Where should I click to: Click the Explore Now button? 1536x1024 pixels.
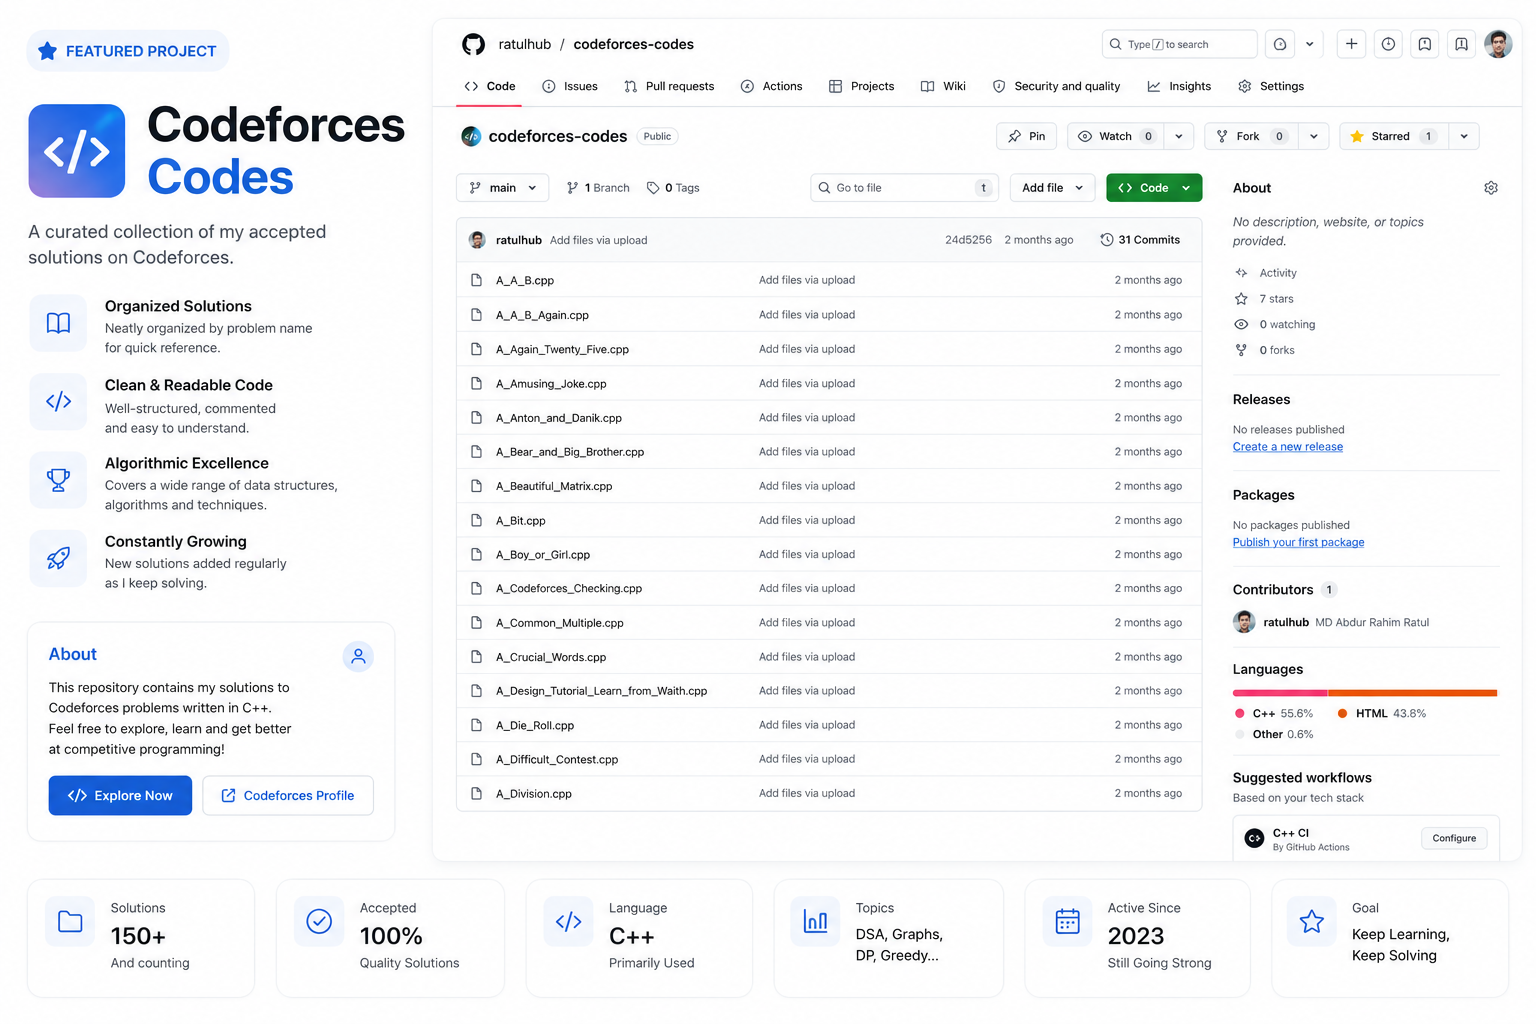point(120,795)
